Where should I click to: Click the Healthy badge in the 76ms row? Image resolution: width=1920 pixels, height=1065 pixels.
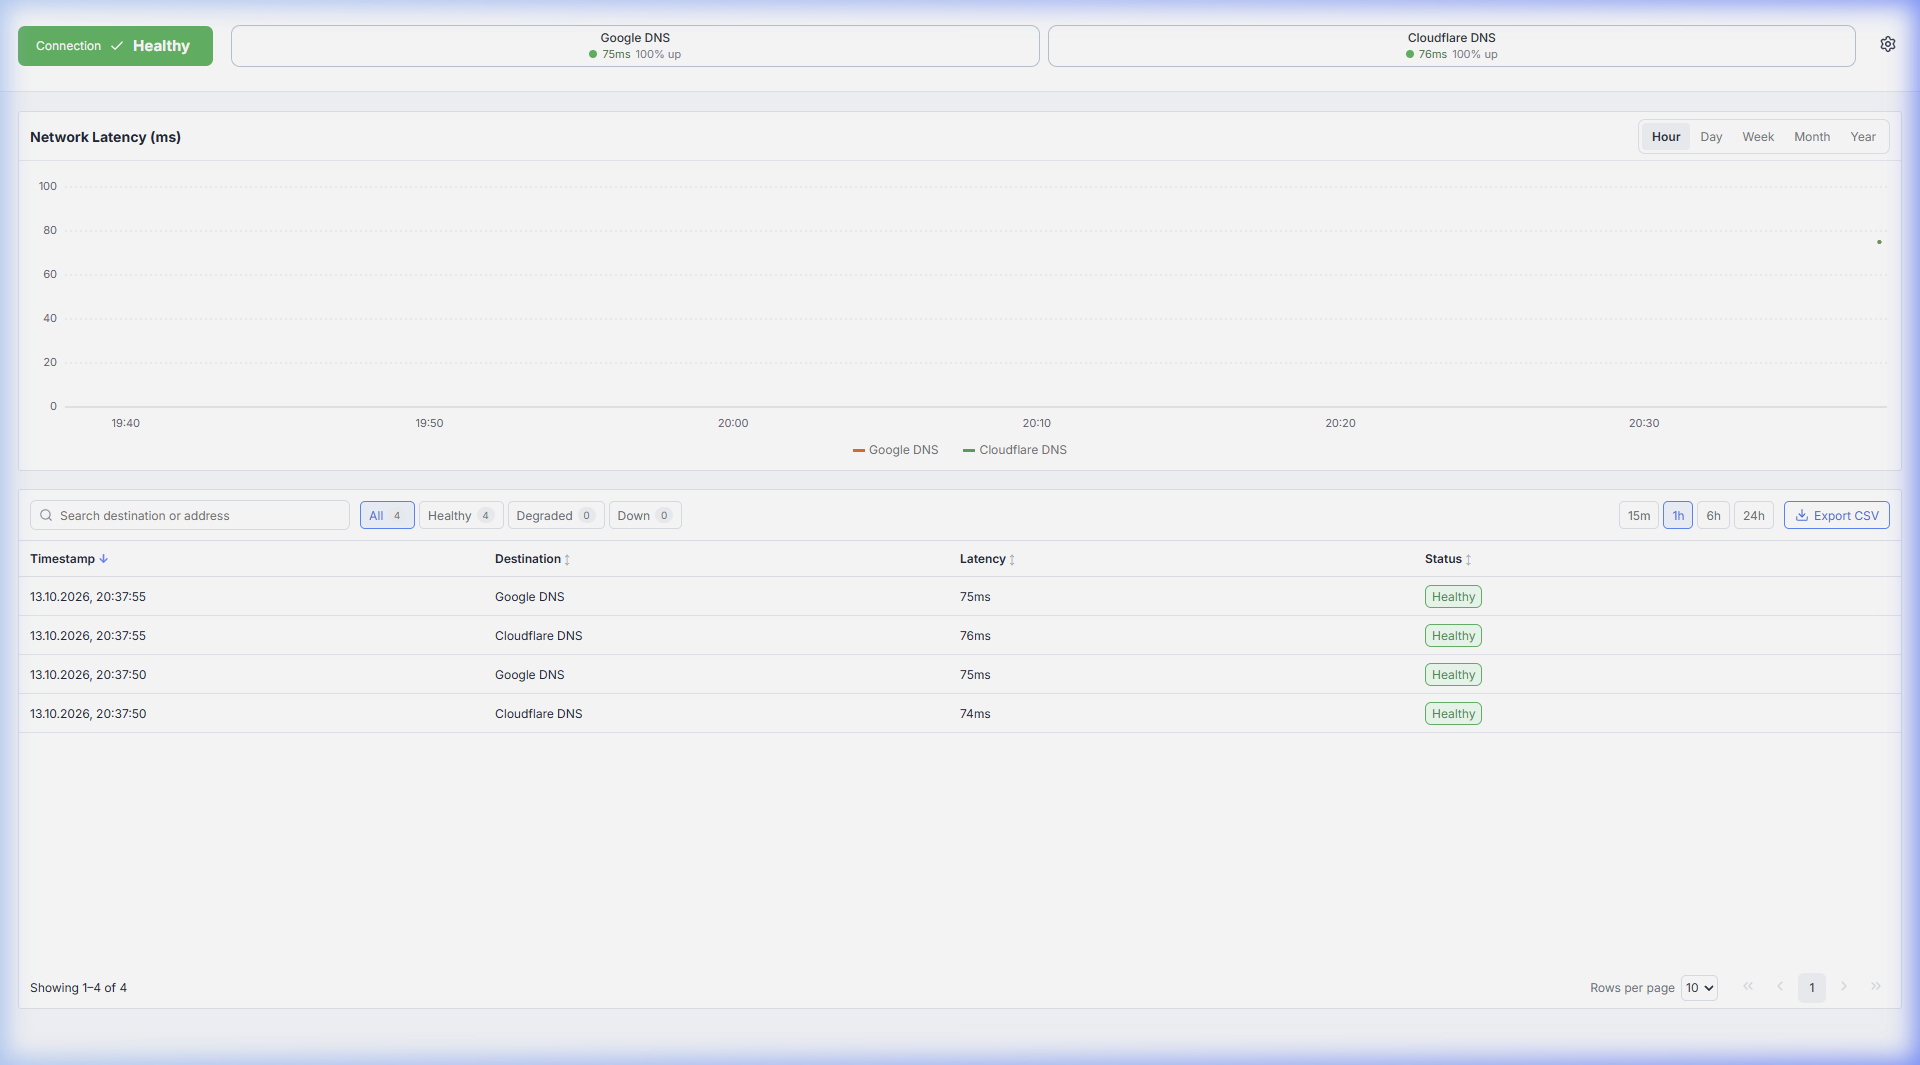[x=1453, y=636]
